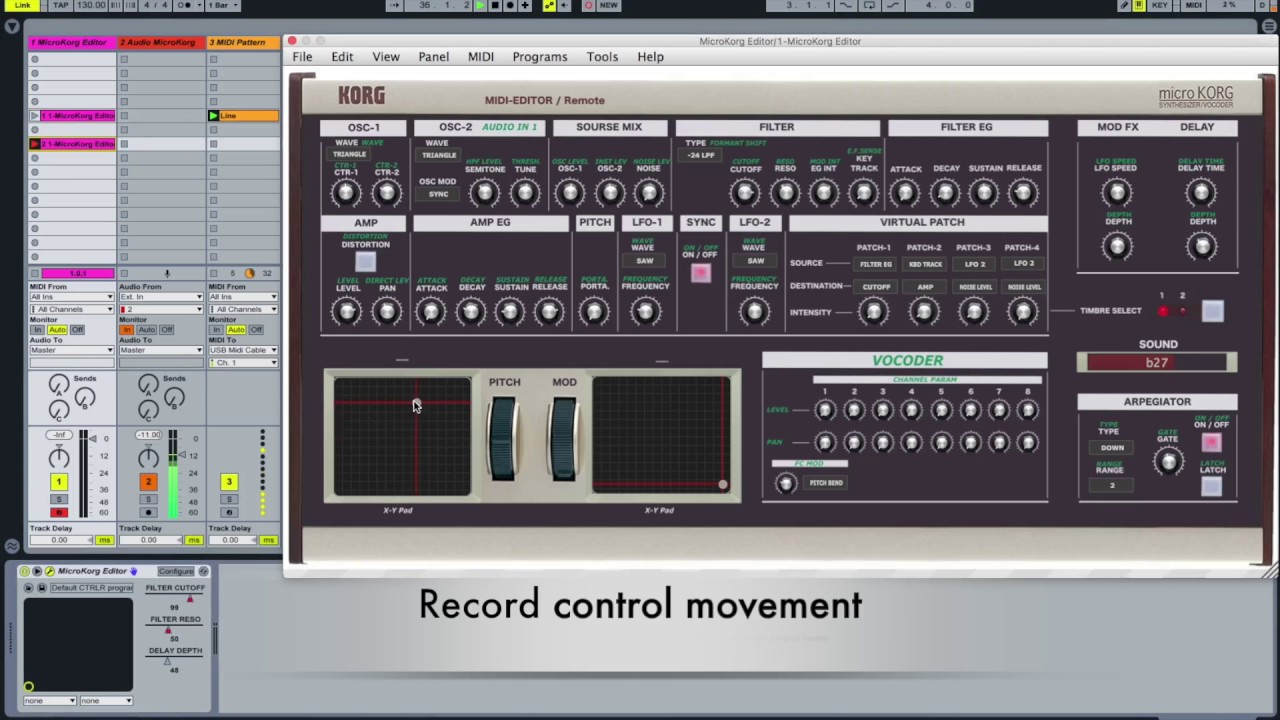Open the Tools menu
This screenshot has width=1280, height=720.
coord(602,57)
